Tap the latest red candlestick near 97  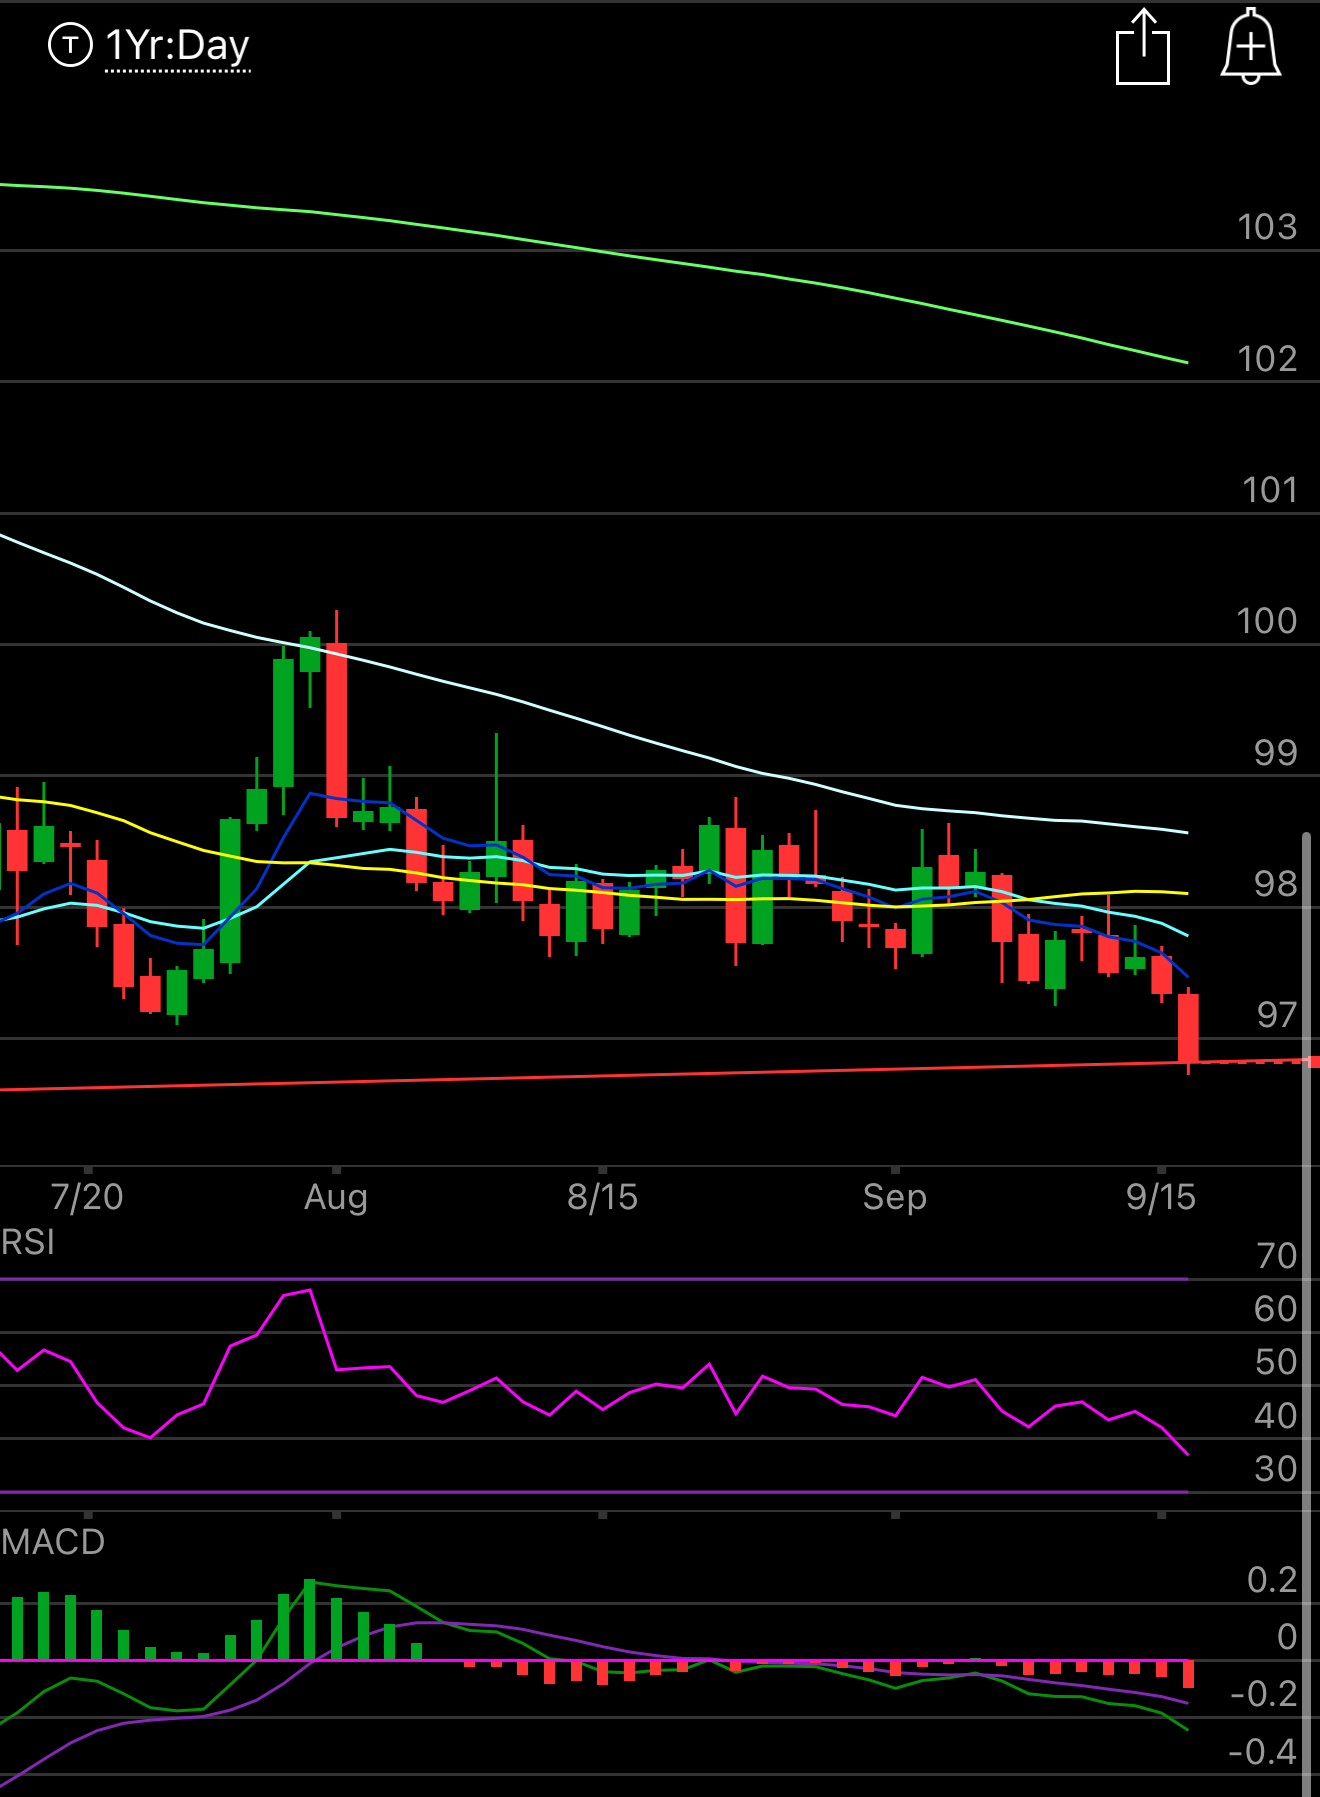click(x=1188, y=1030)
